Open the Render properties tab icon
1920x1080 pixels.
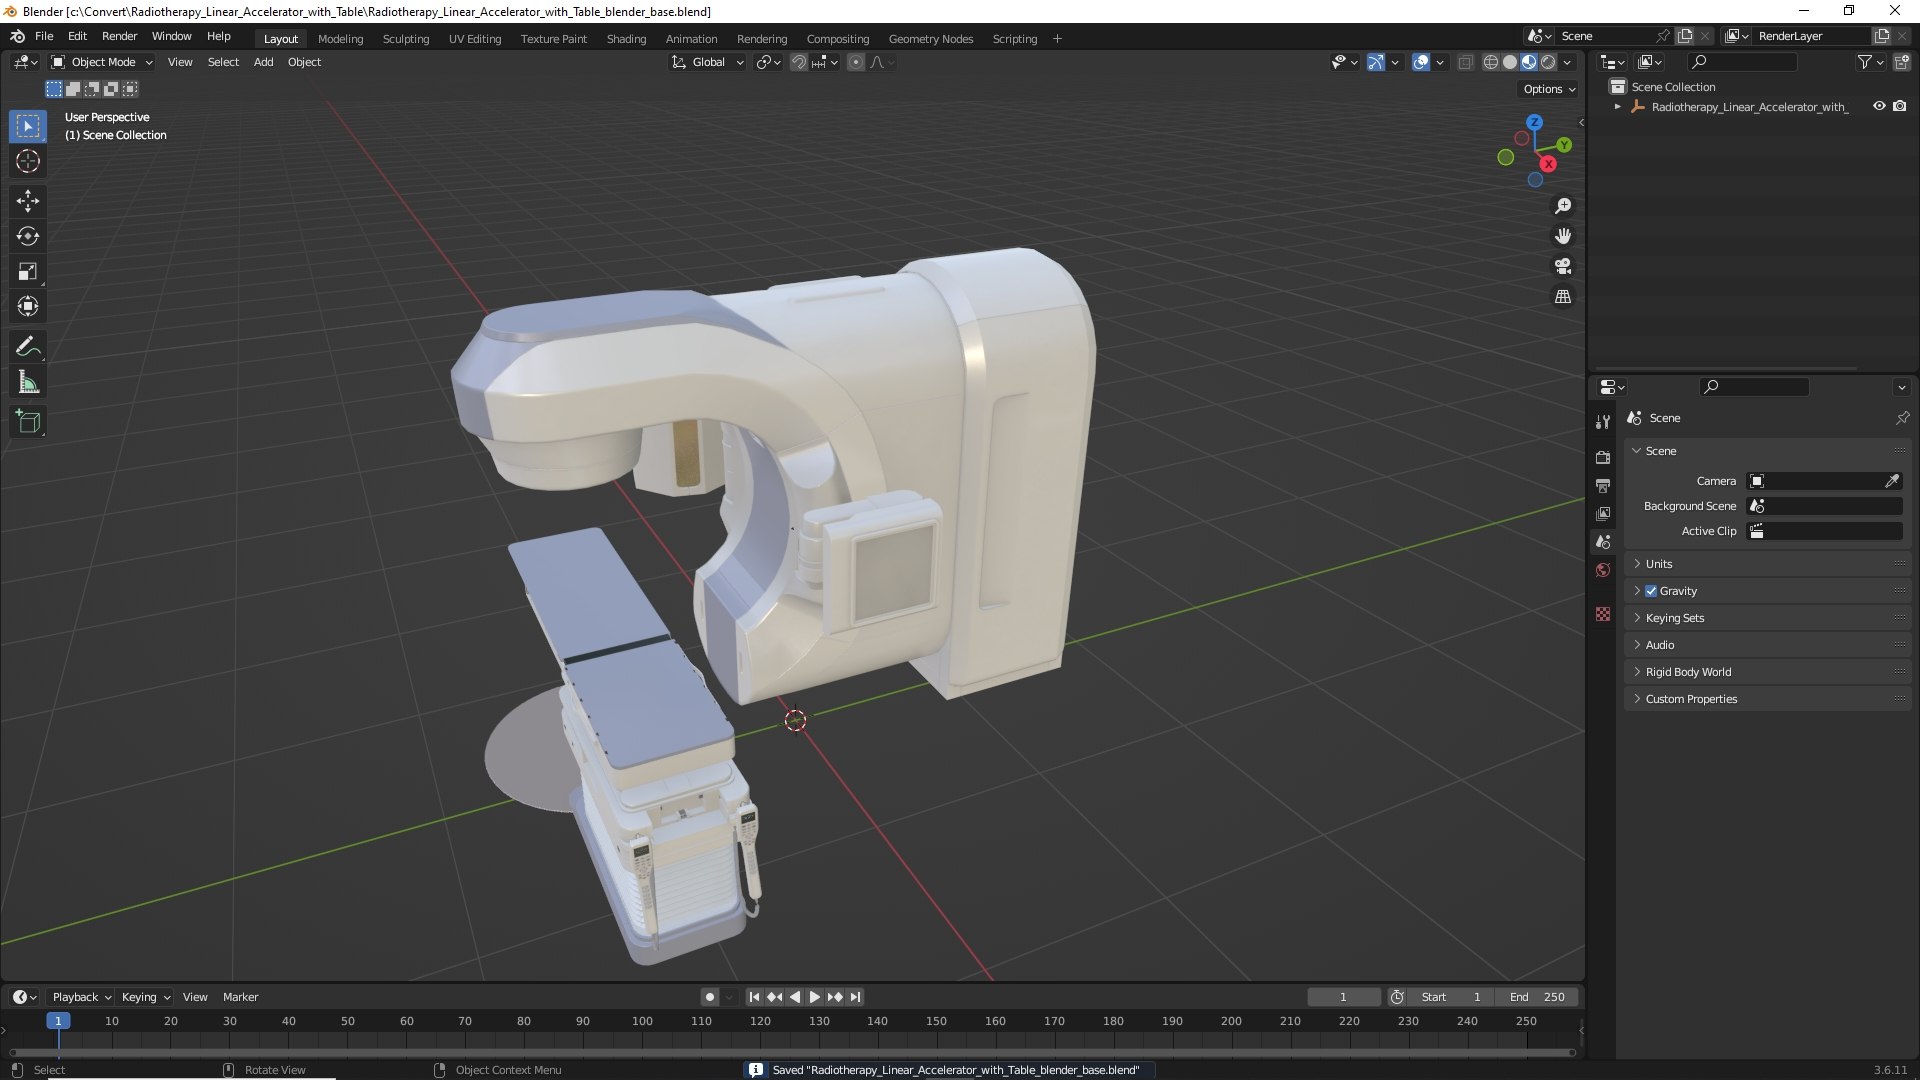1603,457
